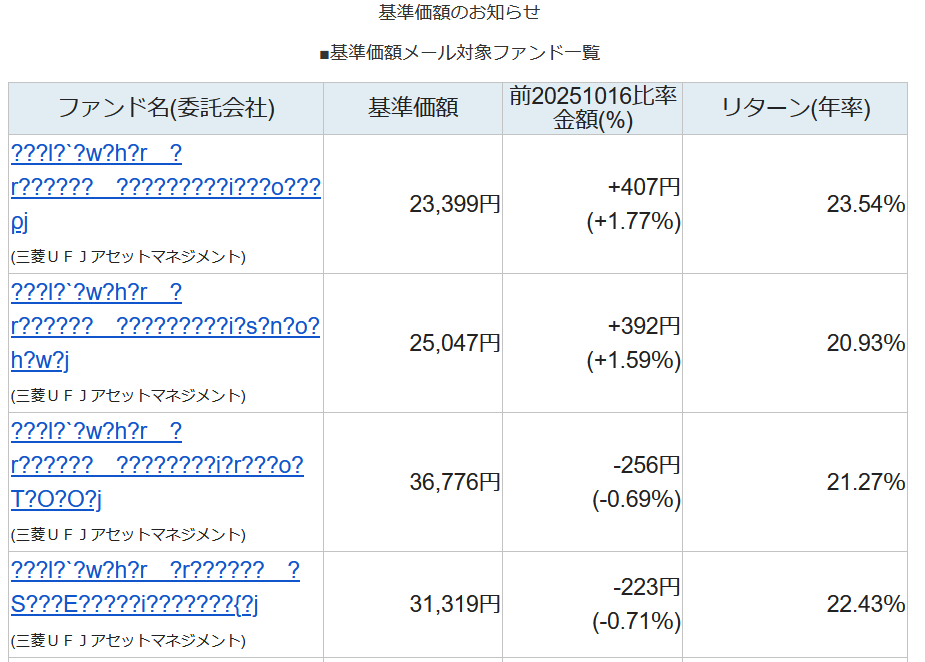Image resolution: width=925 pixels, height=662 pixels.
Task: Click the 23.54% annual return value
Action: [865, 204]
